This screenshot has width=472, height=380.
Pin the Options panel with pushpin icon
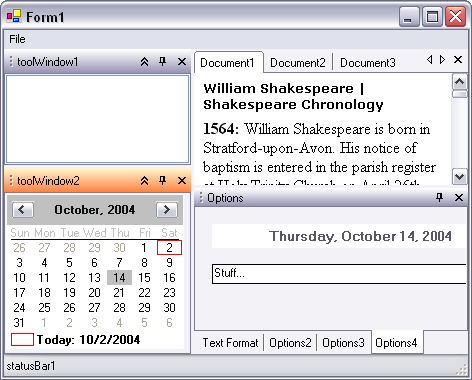click(440, 197)
